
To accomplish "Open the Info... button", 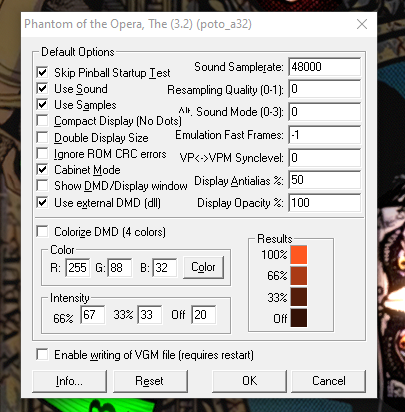I will coord(69,381).
